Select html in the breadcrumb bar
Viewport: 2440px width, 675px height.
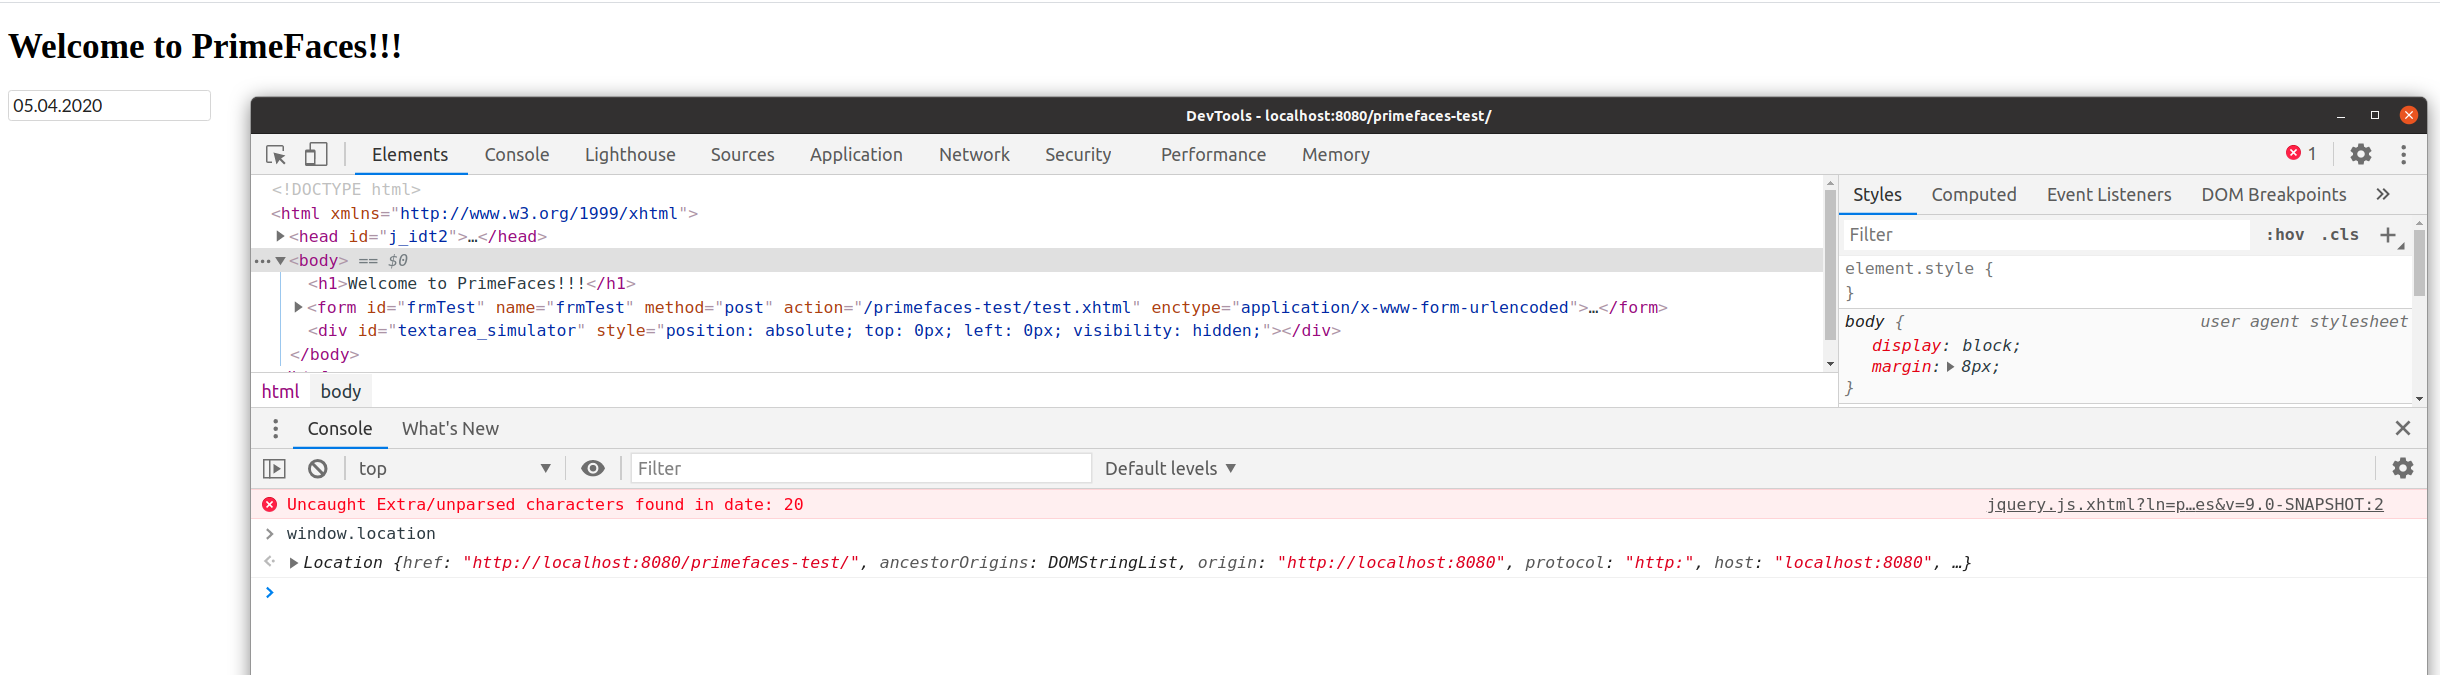pyautogui.click(x=280, y=392)
